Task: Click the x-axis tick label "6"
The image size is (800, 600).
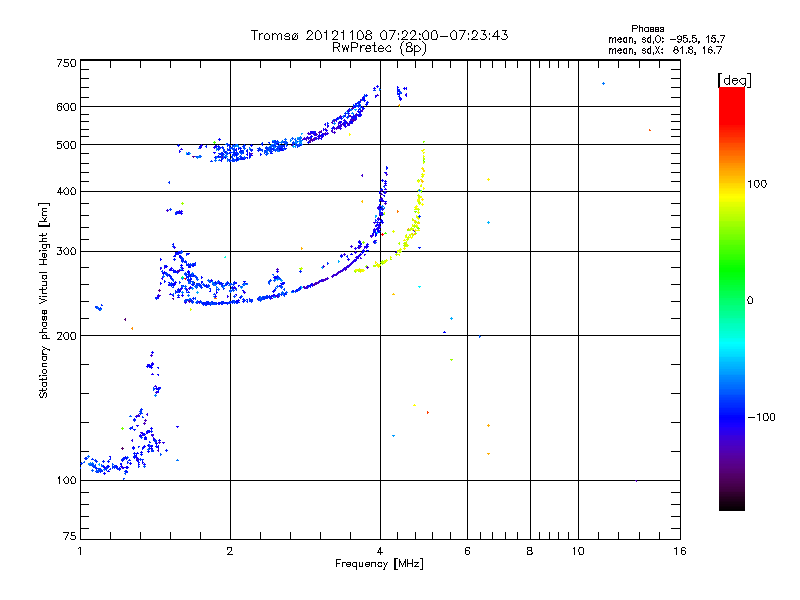Action: pos(467,551)
